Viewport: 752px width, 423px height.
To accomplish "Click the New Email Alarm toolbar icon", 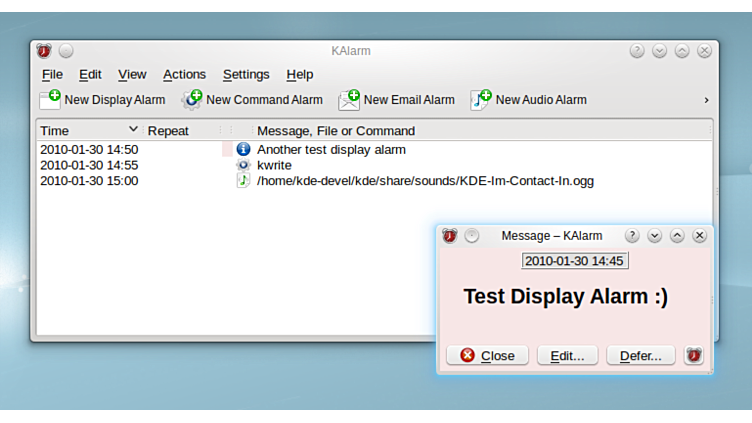I will [x=349, y=100].
